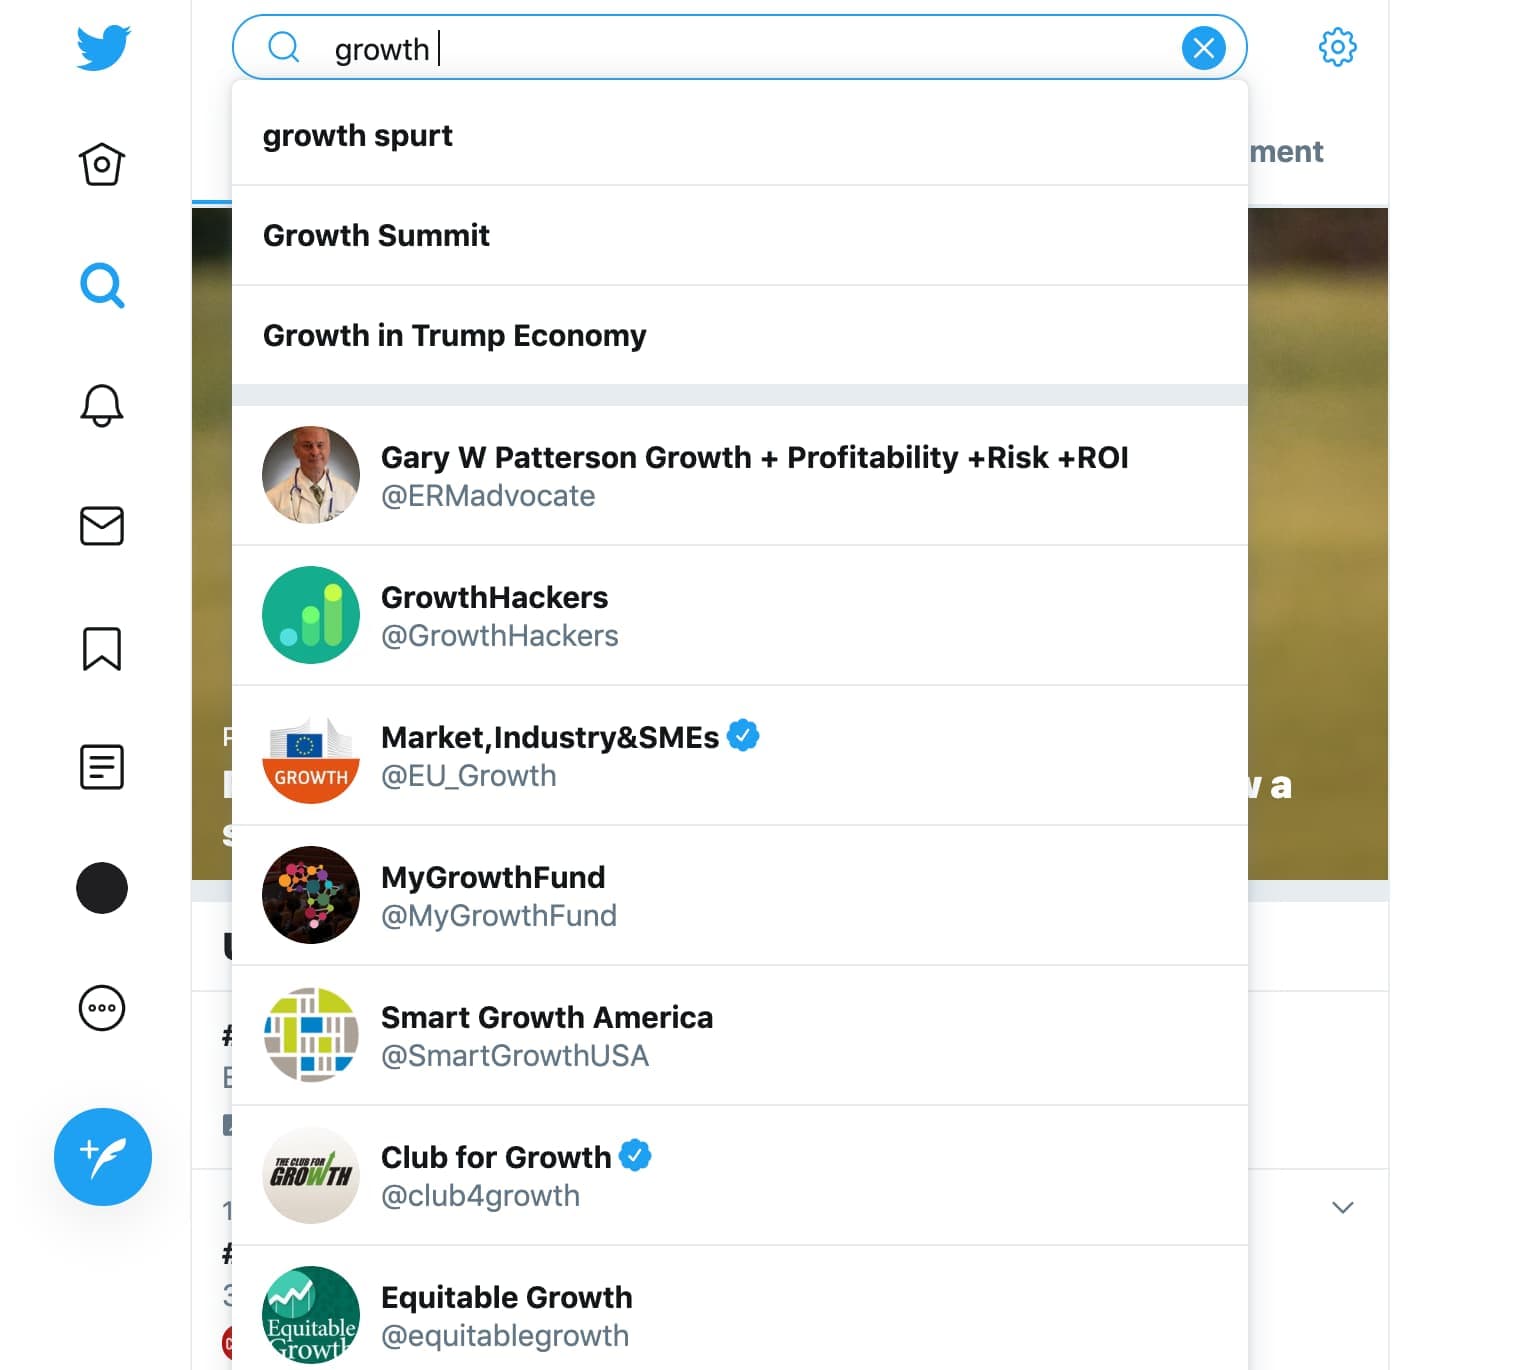This screenshot has width=1522, height=1370.
Task: Click the Twitter bird logo
Action: click(101, 46)
